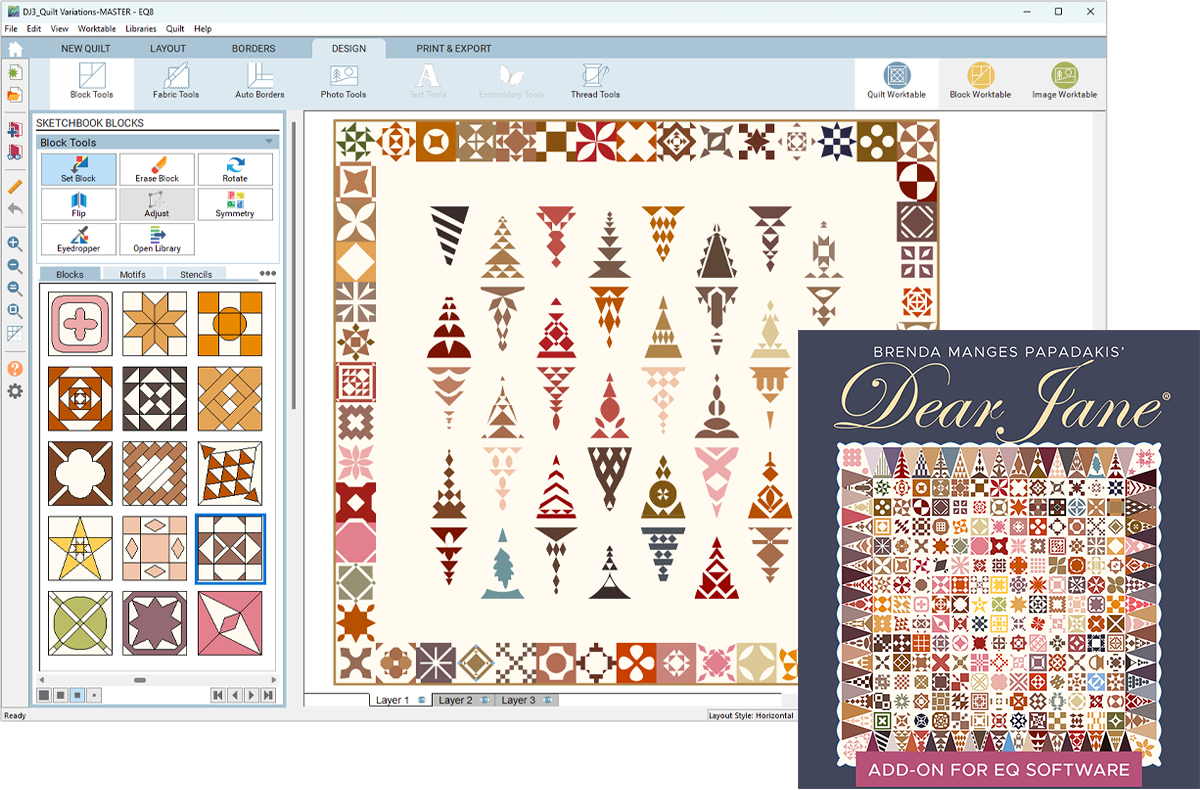
Task: Set second-largest block thumbnail size
Action: 61,694
